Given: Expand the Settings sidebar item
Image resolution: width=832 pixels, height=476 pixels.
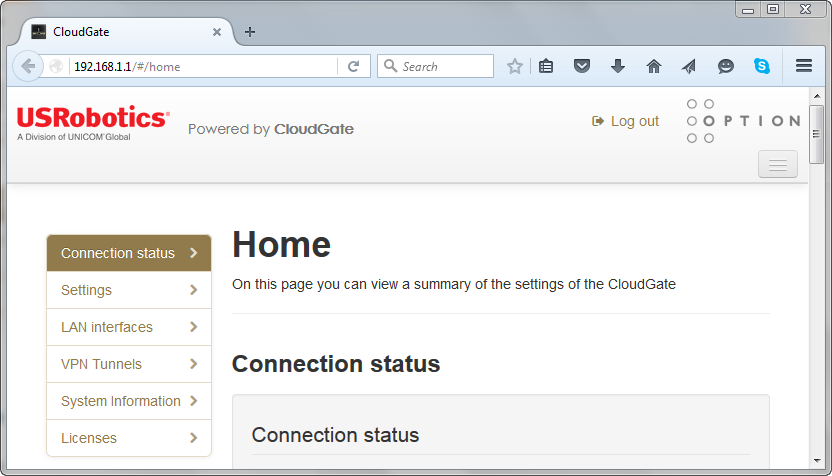Looking at the screenshot, I should pos(129,290).
